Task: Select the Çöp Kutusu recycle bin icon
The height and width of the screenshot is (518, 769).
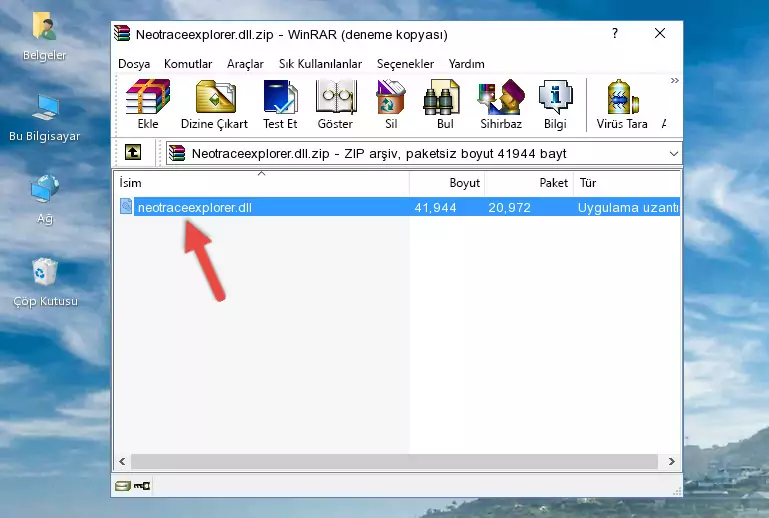Action: [45, 283]
